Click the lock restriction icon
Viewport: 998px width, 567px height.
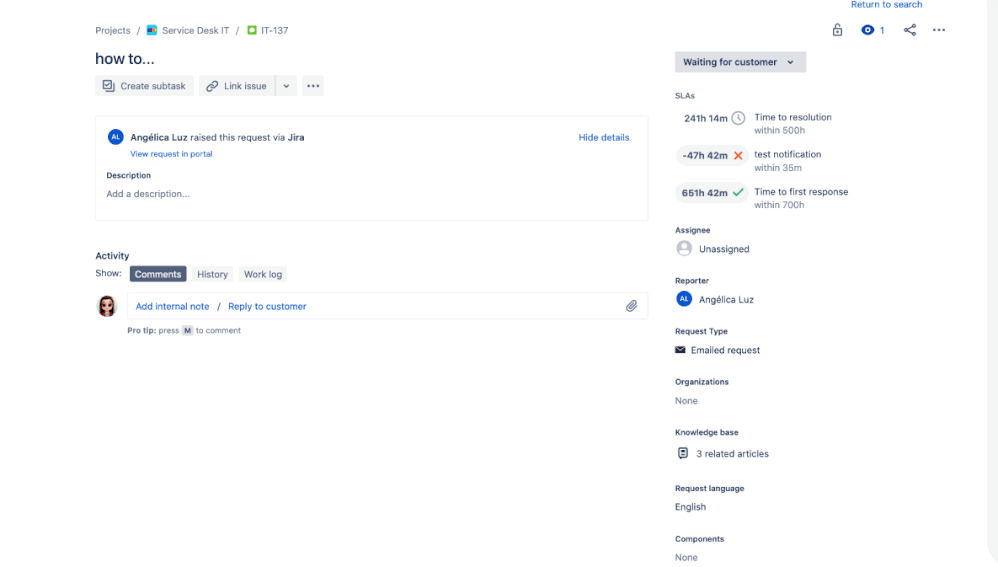(x=837, y=30)
